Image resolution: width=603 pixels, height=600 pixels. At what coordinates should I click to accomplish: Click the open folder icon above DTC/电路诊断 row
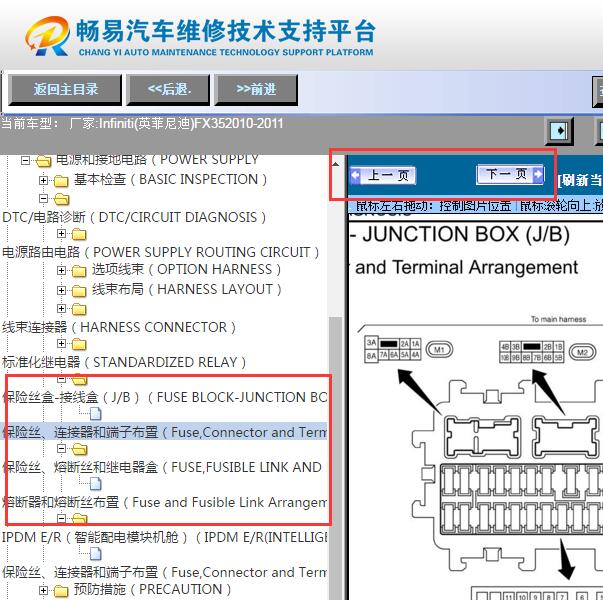click(62, 199)
